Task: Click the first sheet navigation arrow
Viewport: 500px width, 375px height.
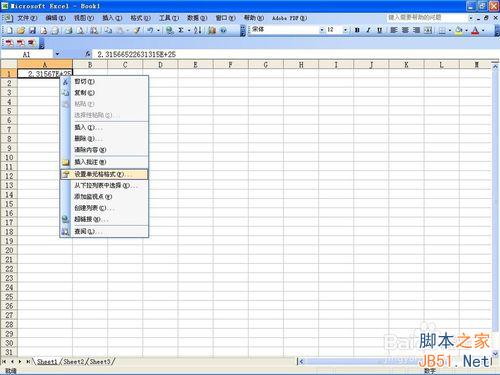Action: click(x=4, y=361)
